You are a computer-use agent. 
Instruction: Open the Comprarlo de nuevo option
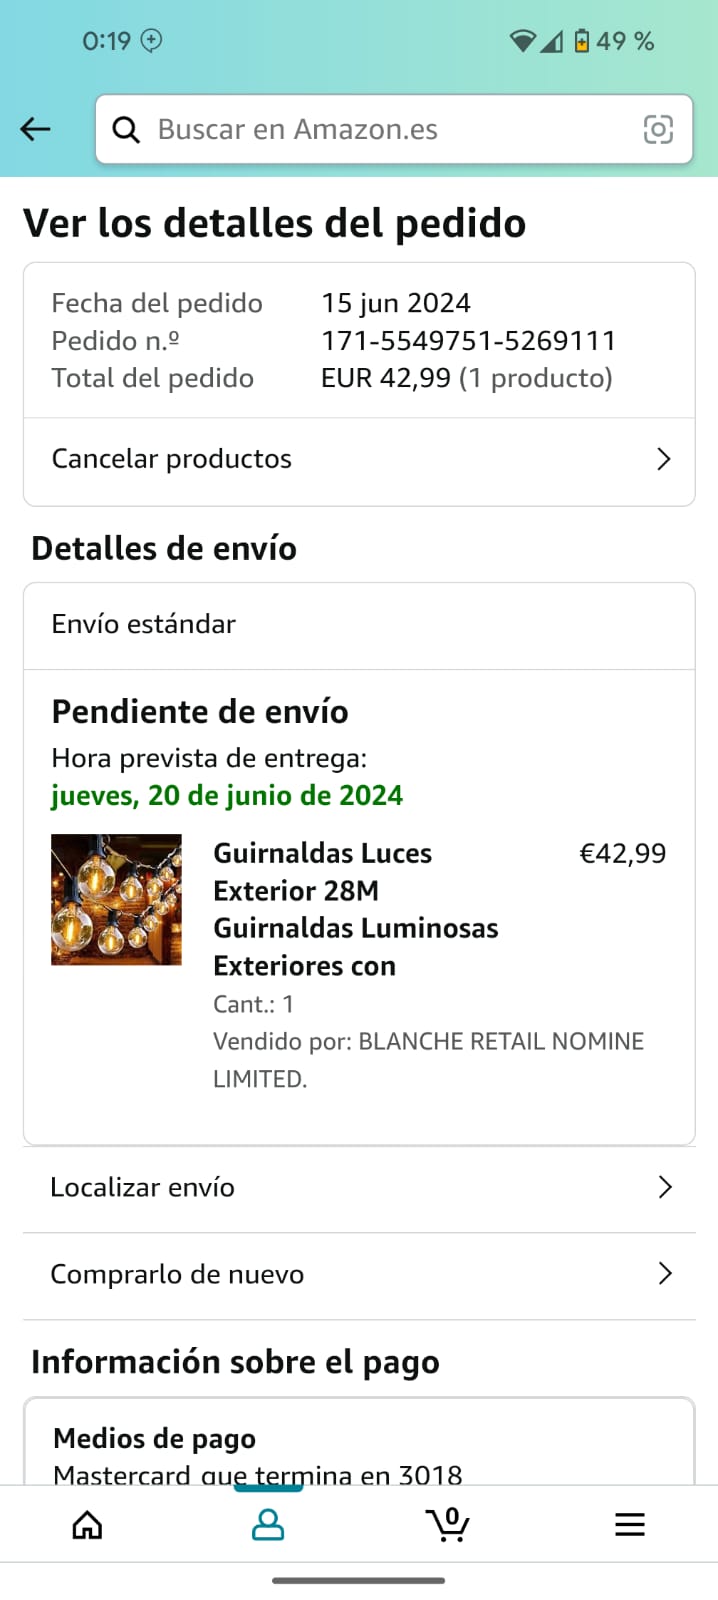359,1275
